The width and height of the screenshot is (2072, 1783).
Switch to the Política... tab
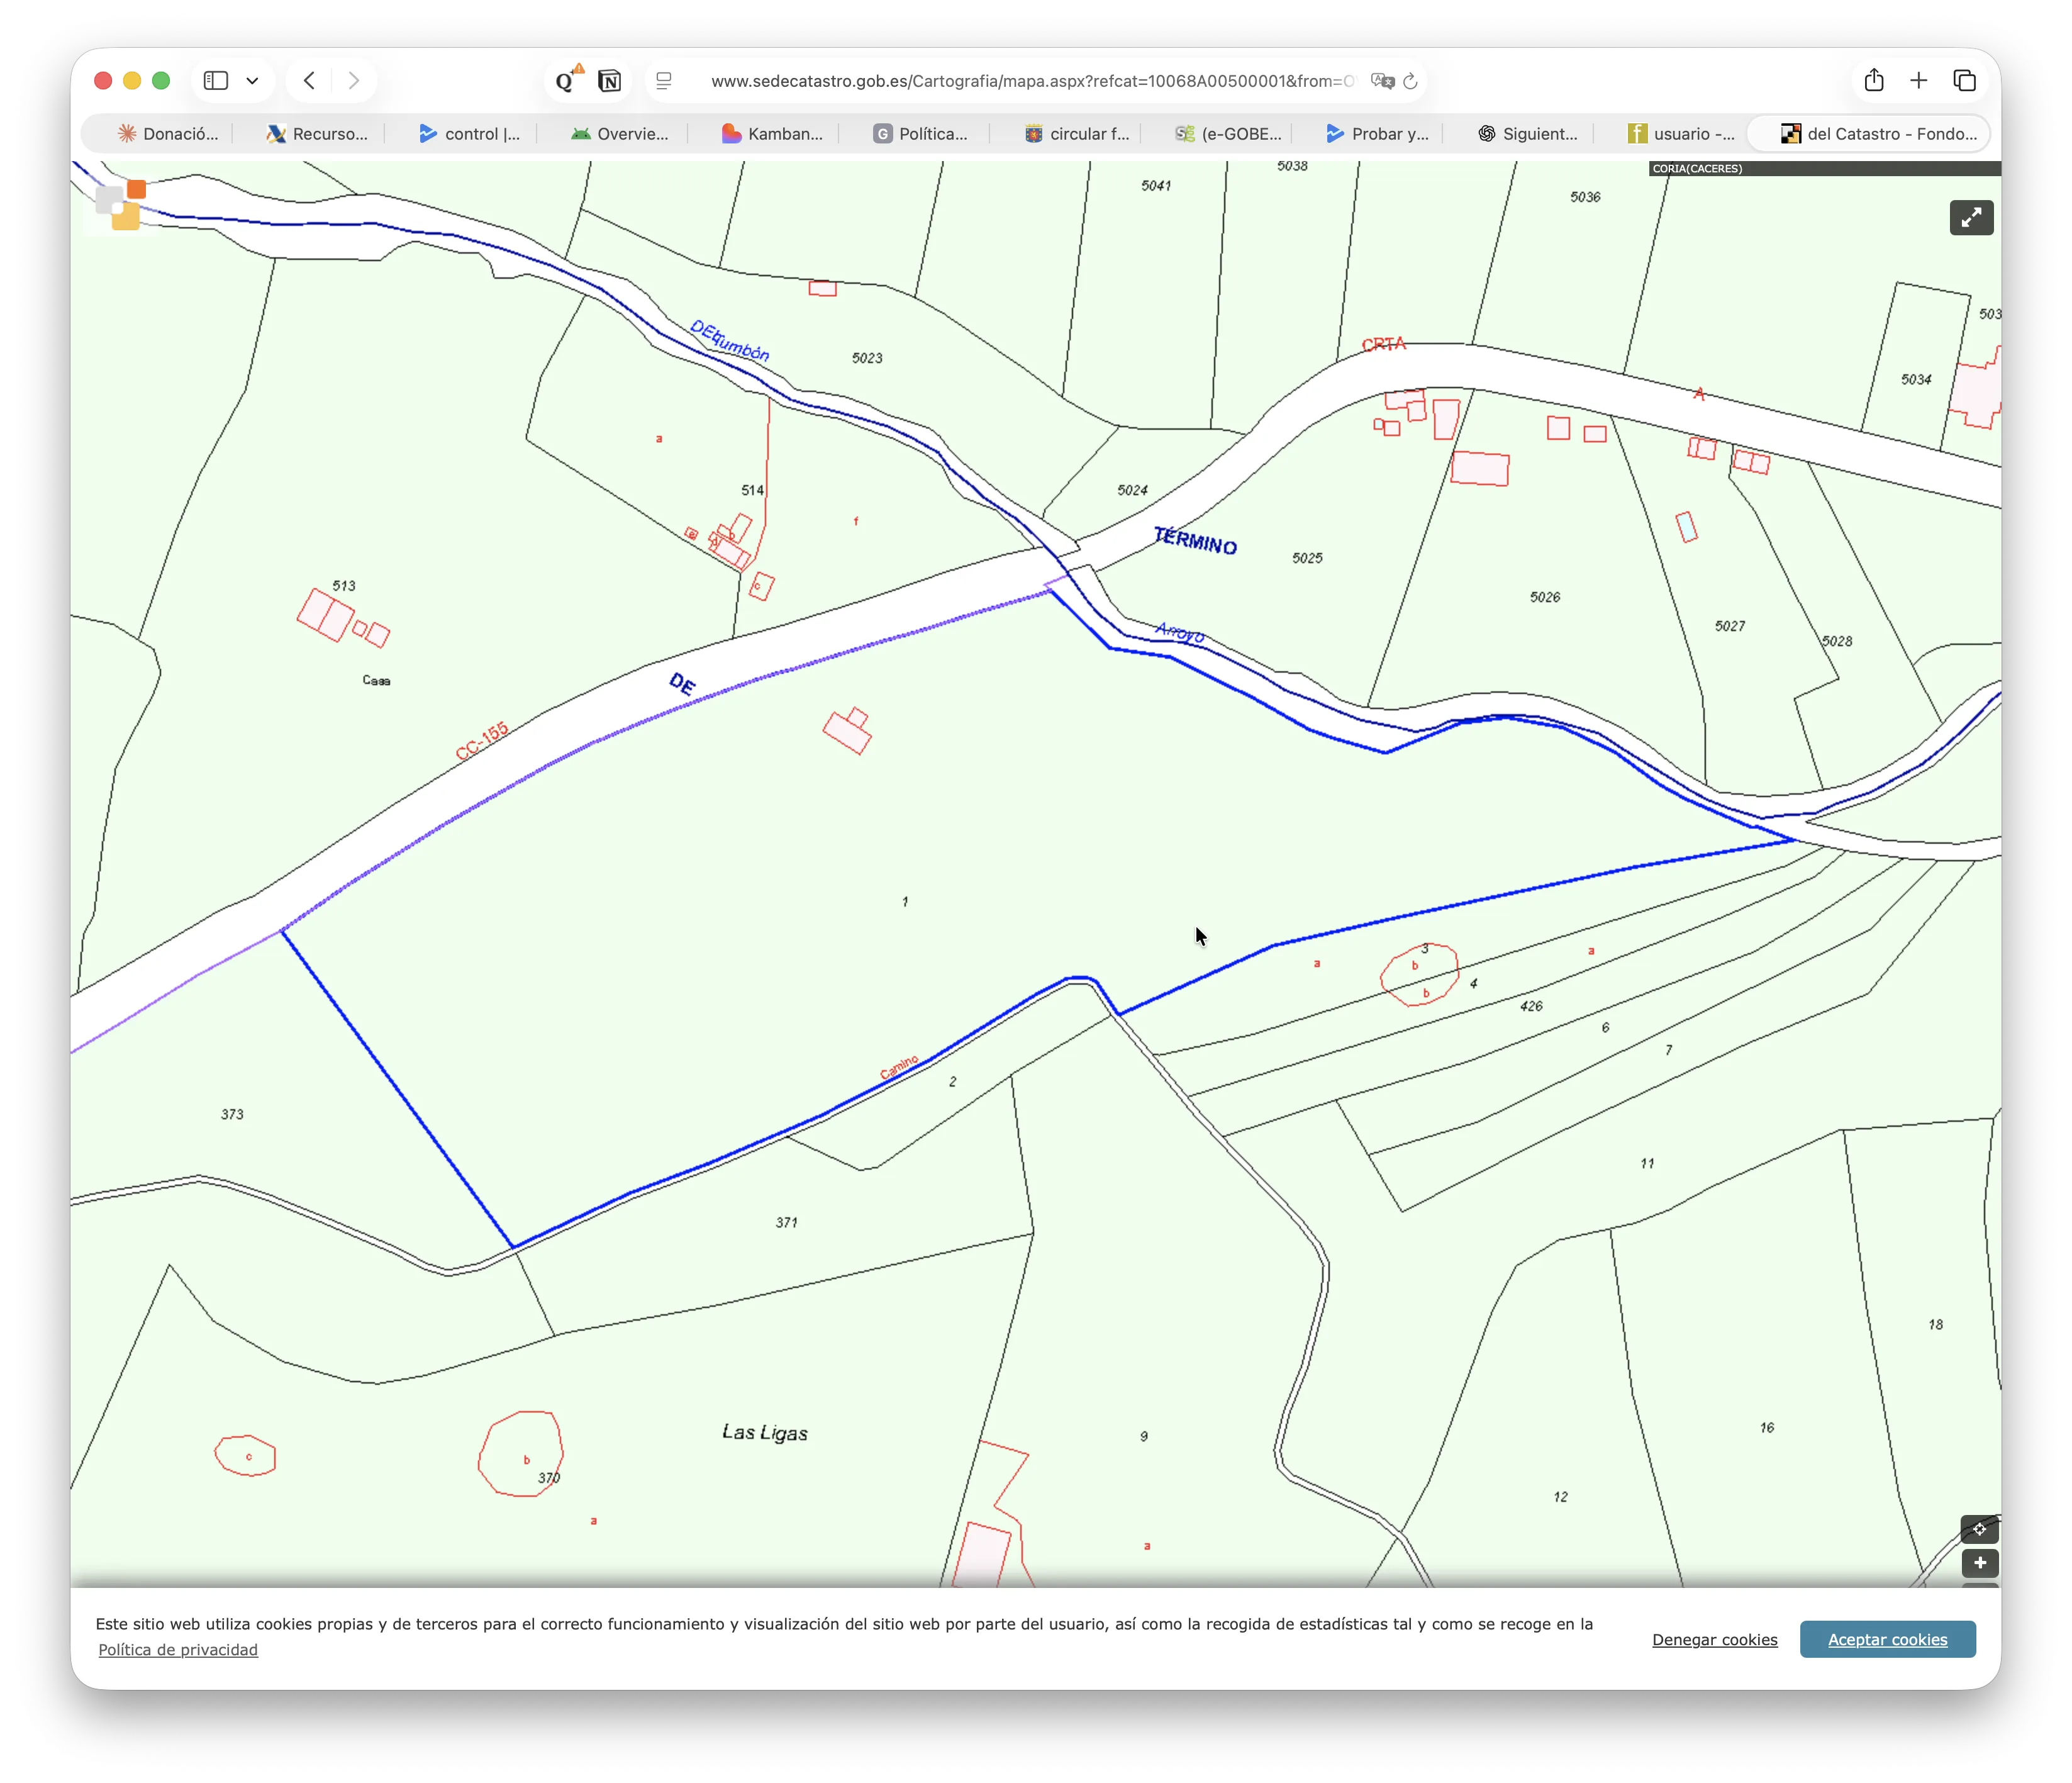coord(920,134)
